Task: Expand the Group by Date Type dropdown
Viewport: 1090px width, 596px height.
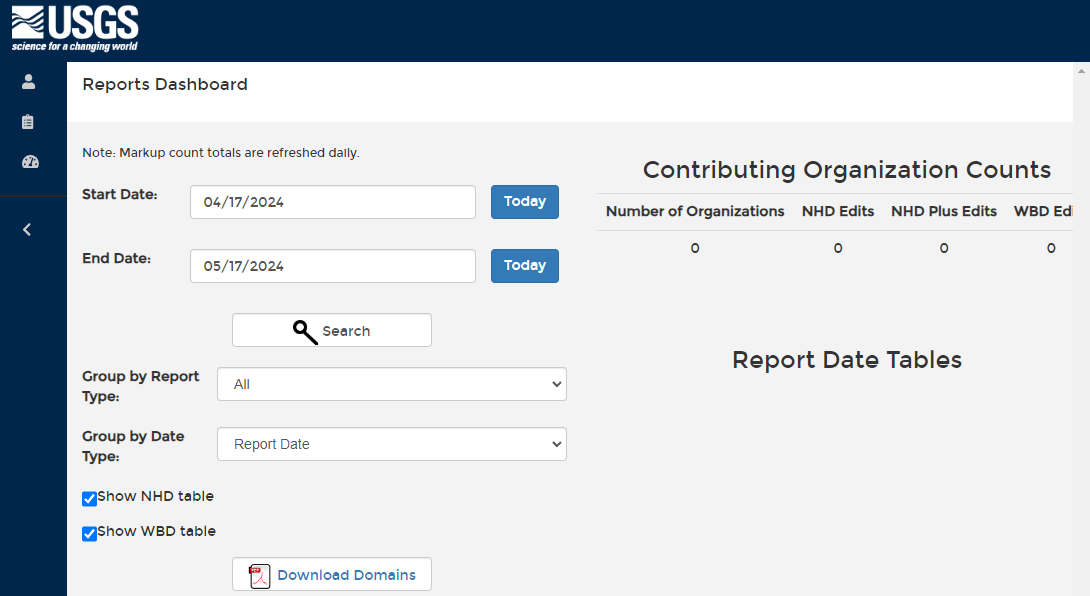Action: (391, 445)
